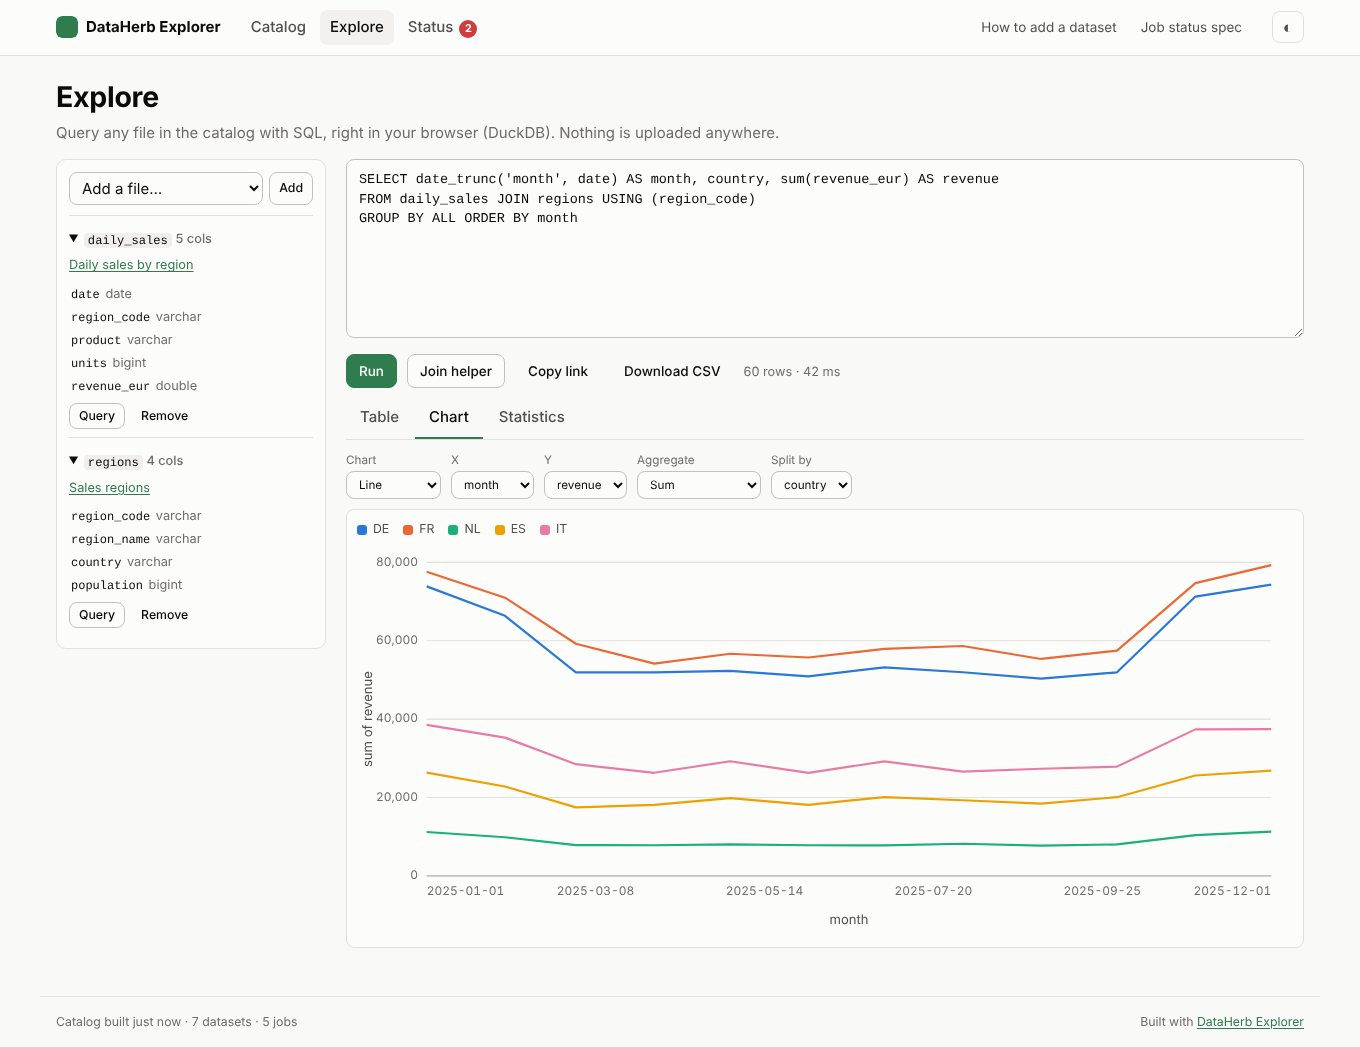This screenshot has height=1047, width=1360.
Task: Remove the regions table
Action: 165,615
